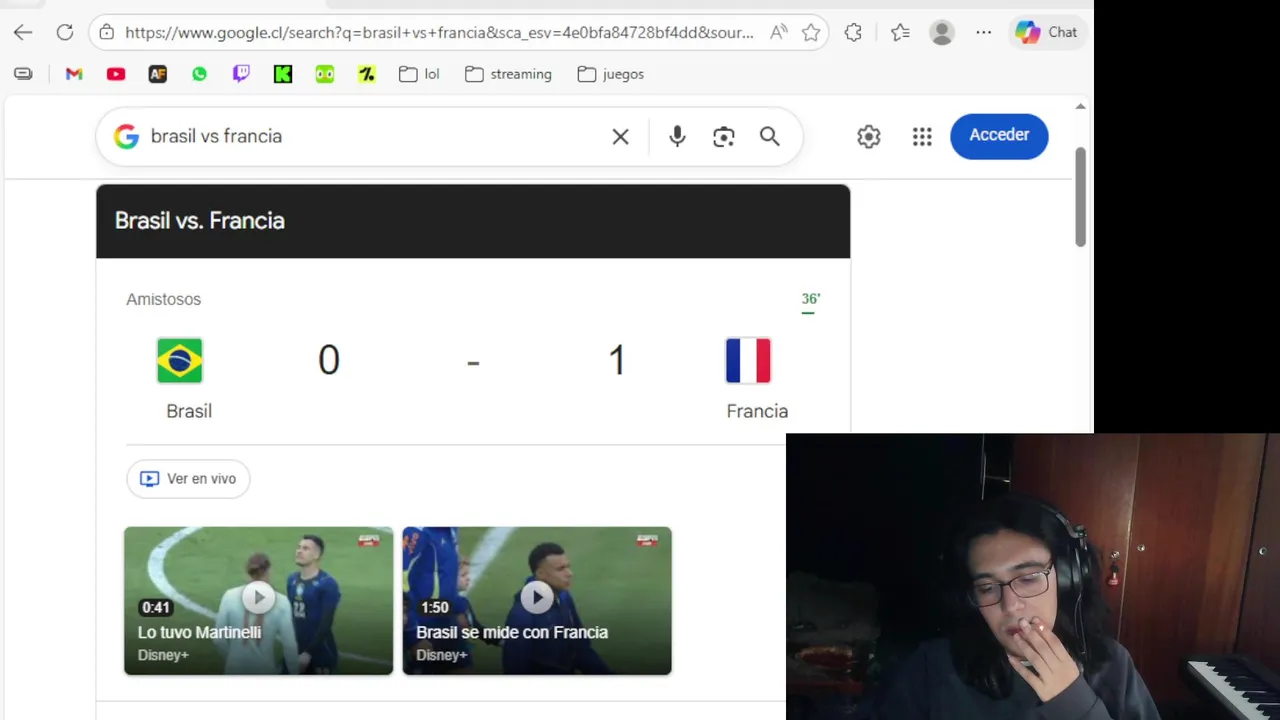Reload the page with the refresh icon
The width and height of the screenshot is (1280, 720).
(65, 32)
